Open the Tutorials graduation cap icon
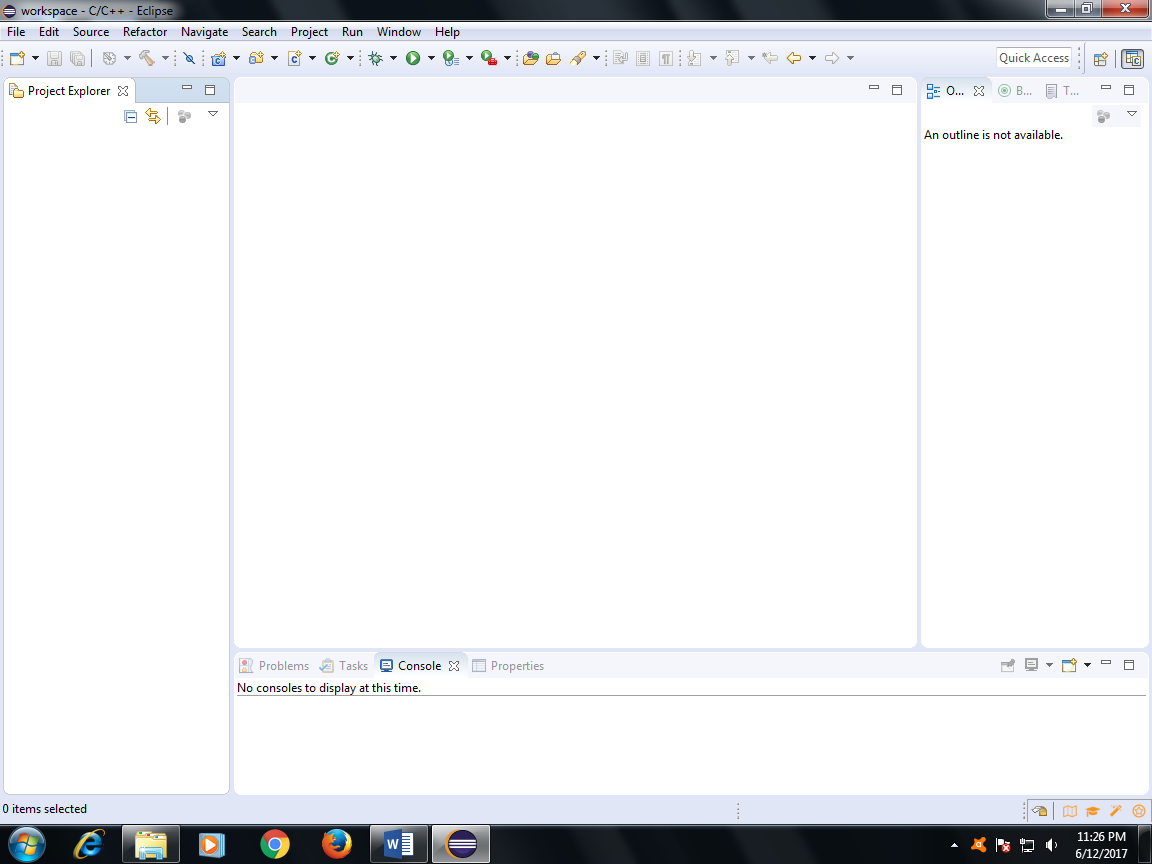 tap(1093, 811)
